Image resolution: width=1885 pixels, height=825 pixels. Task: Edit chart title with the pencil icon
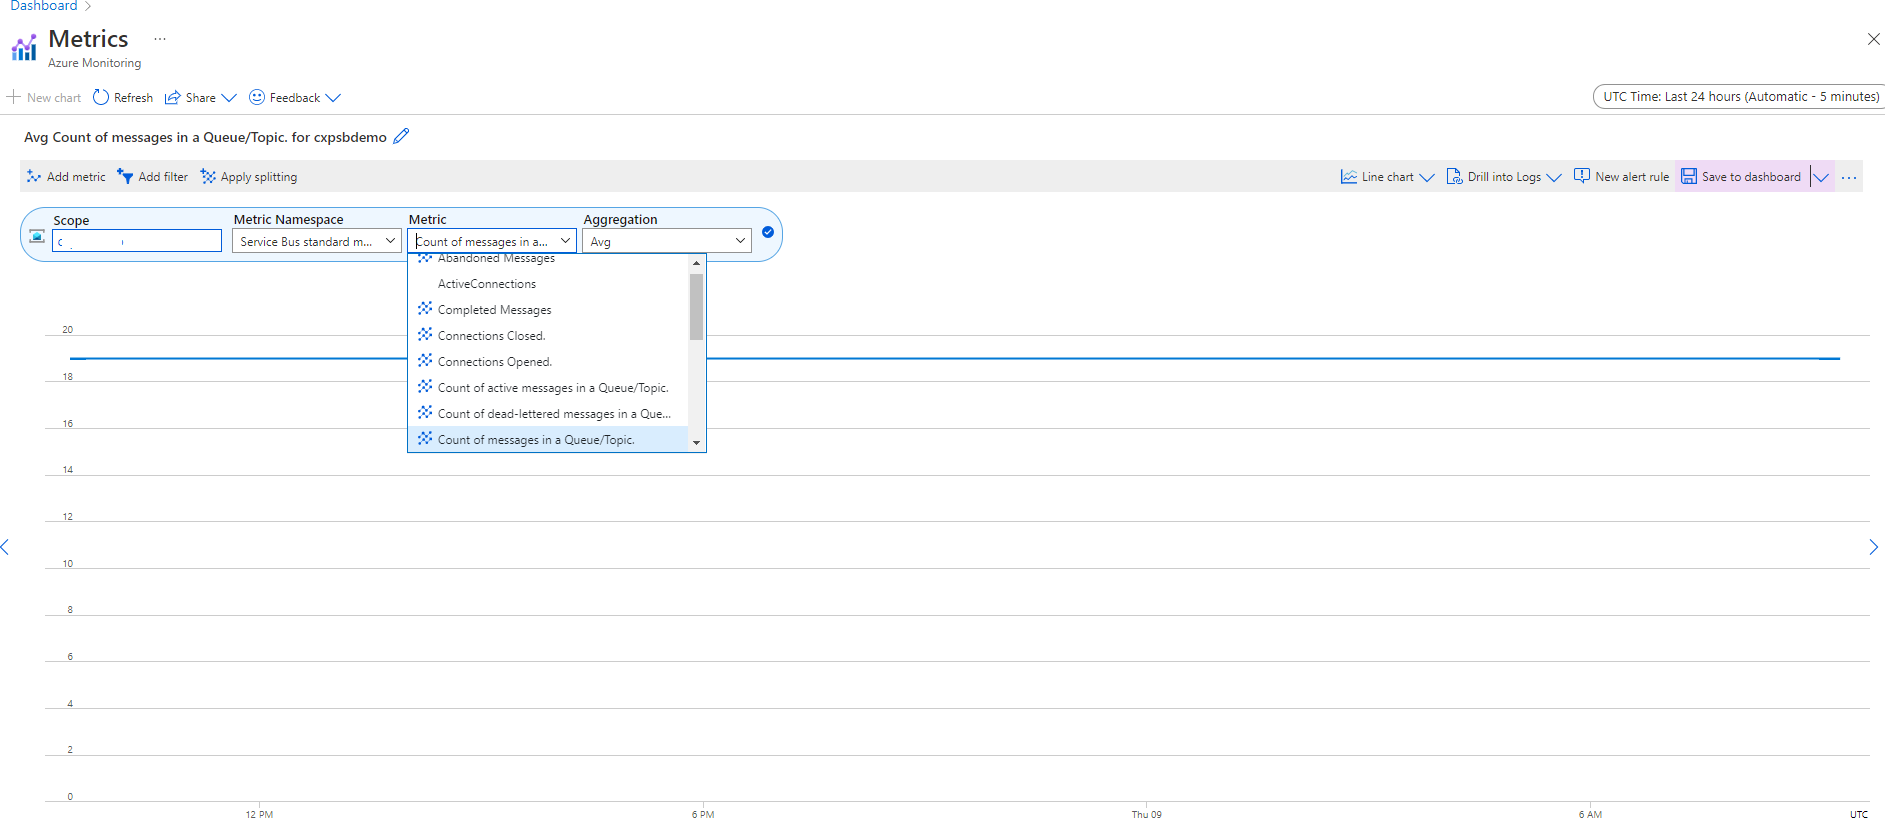401,136
